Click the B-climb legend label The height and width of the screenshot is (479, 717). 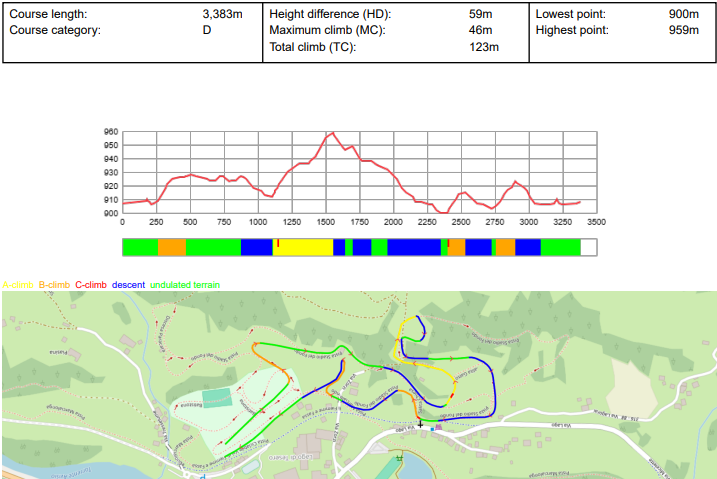(x=54, y=285)
